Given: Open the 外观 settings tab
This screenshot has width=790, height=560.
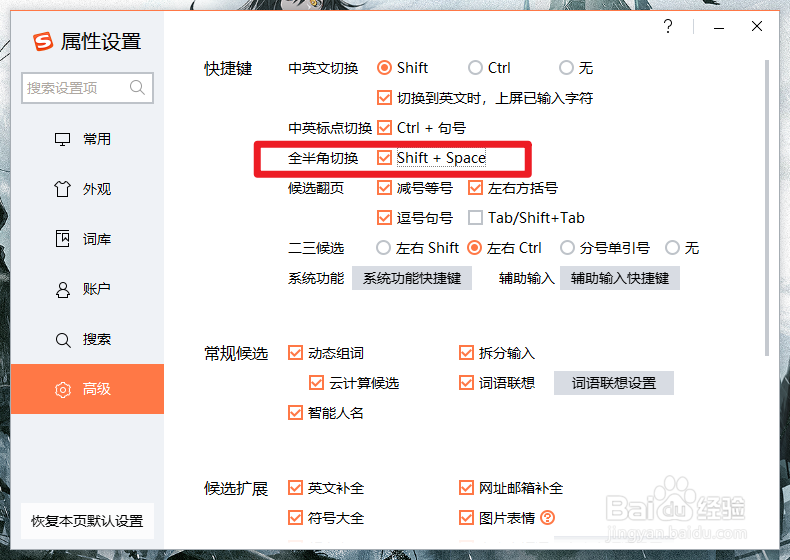Looking at the screenshot, I should 87,189.
